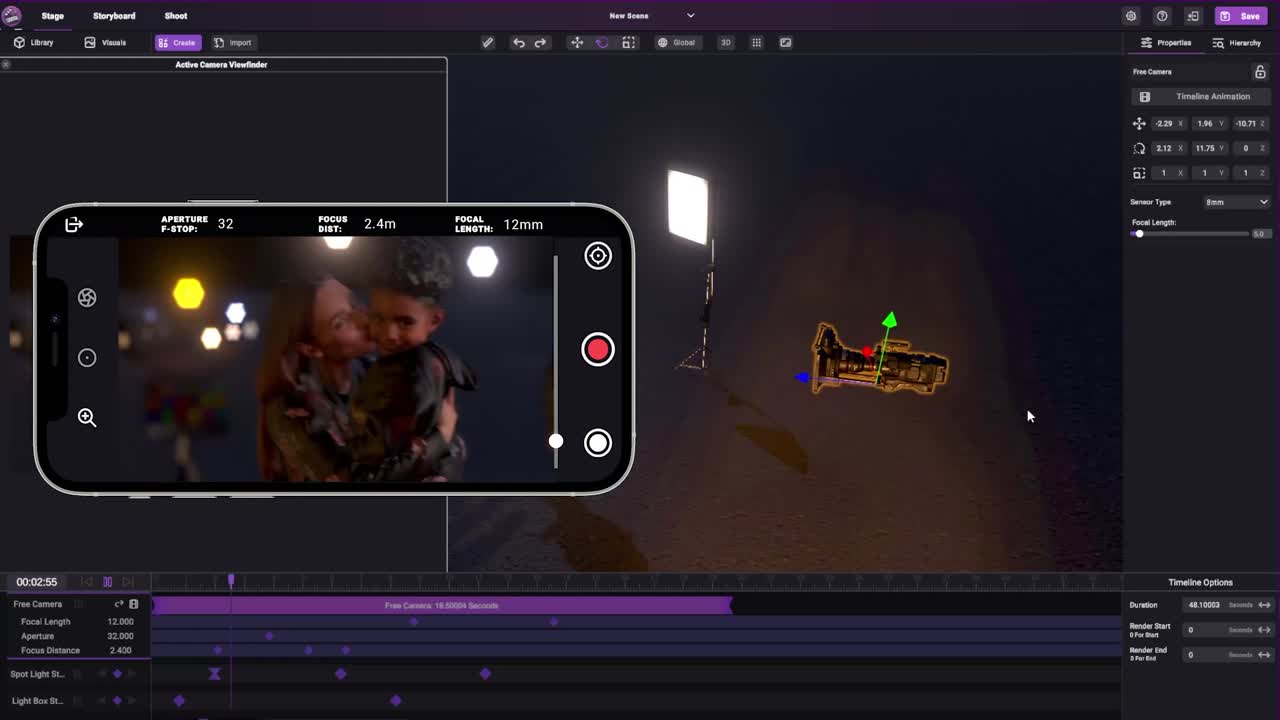Select the Move transform tool

coord(575,42)
